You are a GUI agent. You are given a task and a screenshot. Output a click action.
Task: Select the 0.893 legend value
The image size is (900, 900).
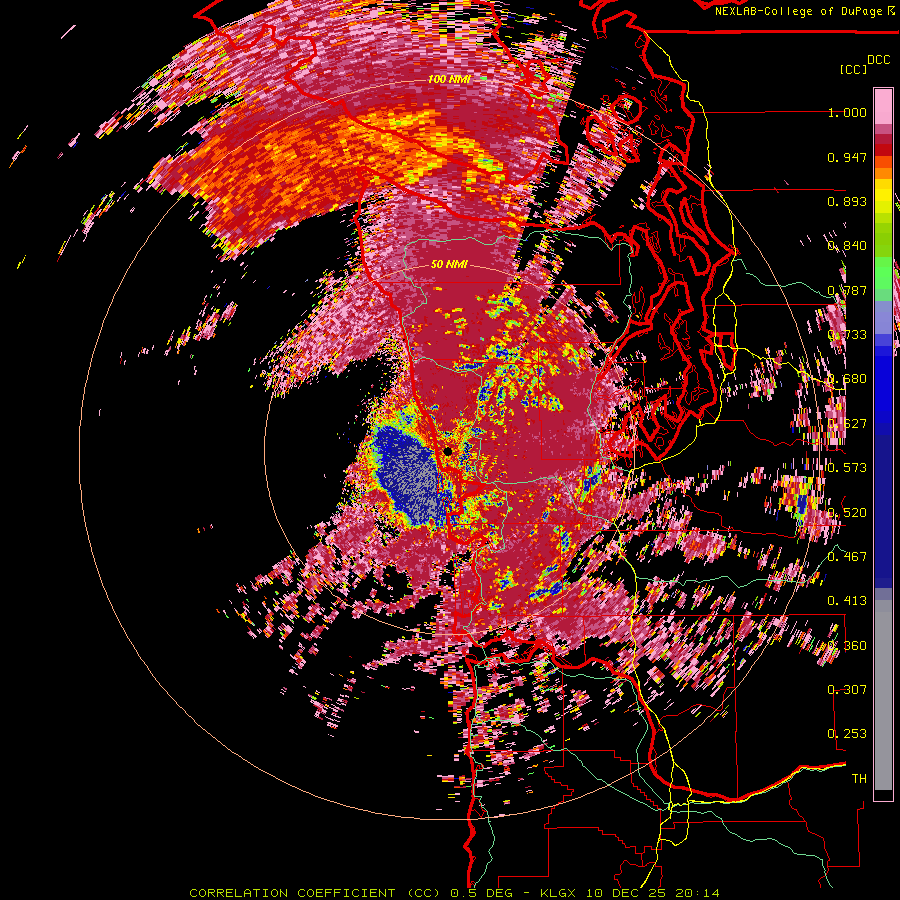point(847,201)
